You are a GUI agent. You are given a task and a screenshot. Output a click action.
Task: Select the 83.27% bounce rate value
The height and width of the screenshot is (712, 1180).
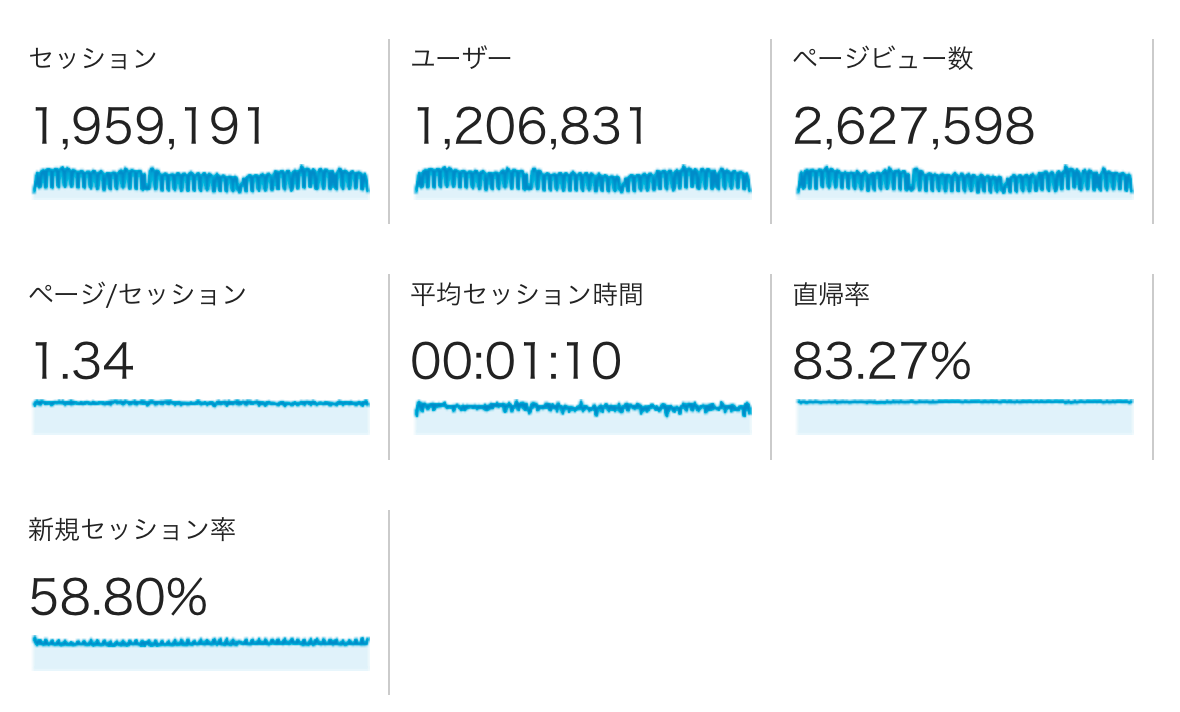coord(882,361)
